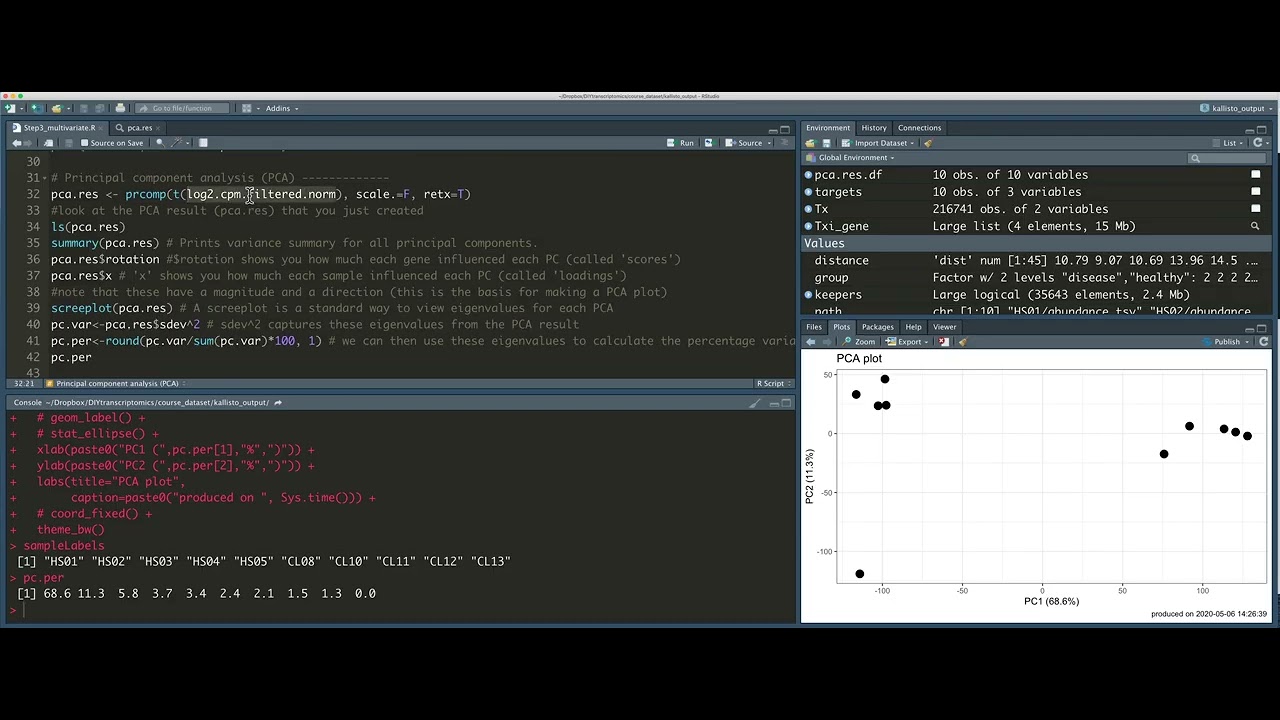1280x720 pixels.
Task: Click the New File icon in main toolbar
Action: 10,108
